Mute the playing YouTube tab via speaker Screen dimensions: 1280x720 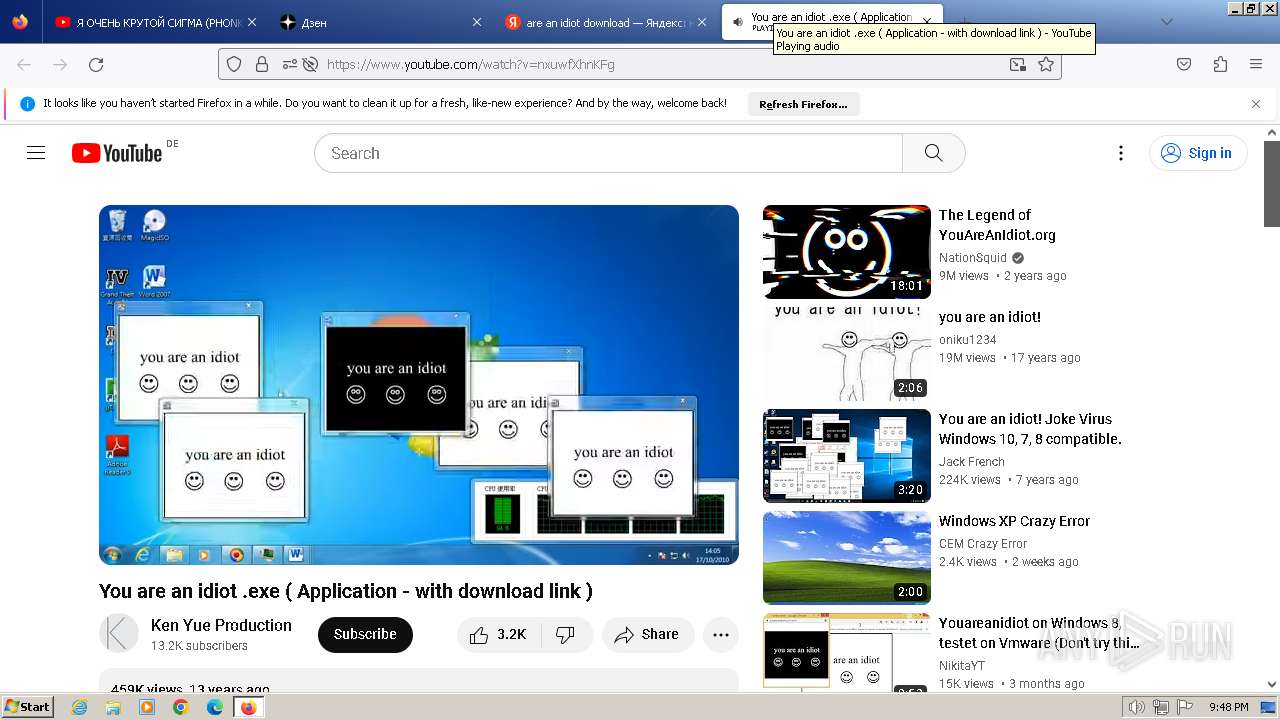[738, 22]
